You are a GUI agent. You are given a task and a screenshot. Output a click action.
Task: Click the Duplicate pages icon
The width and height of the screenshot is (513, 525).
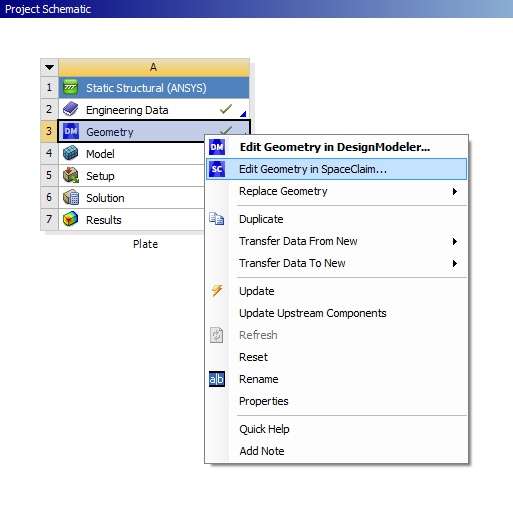click(217, 219)
